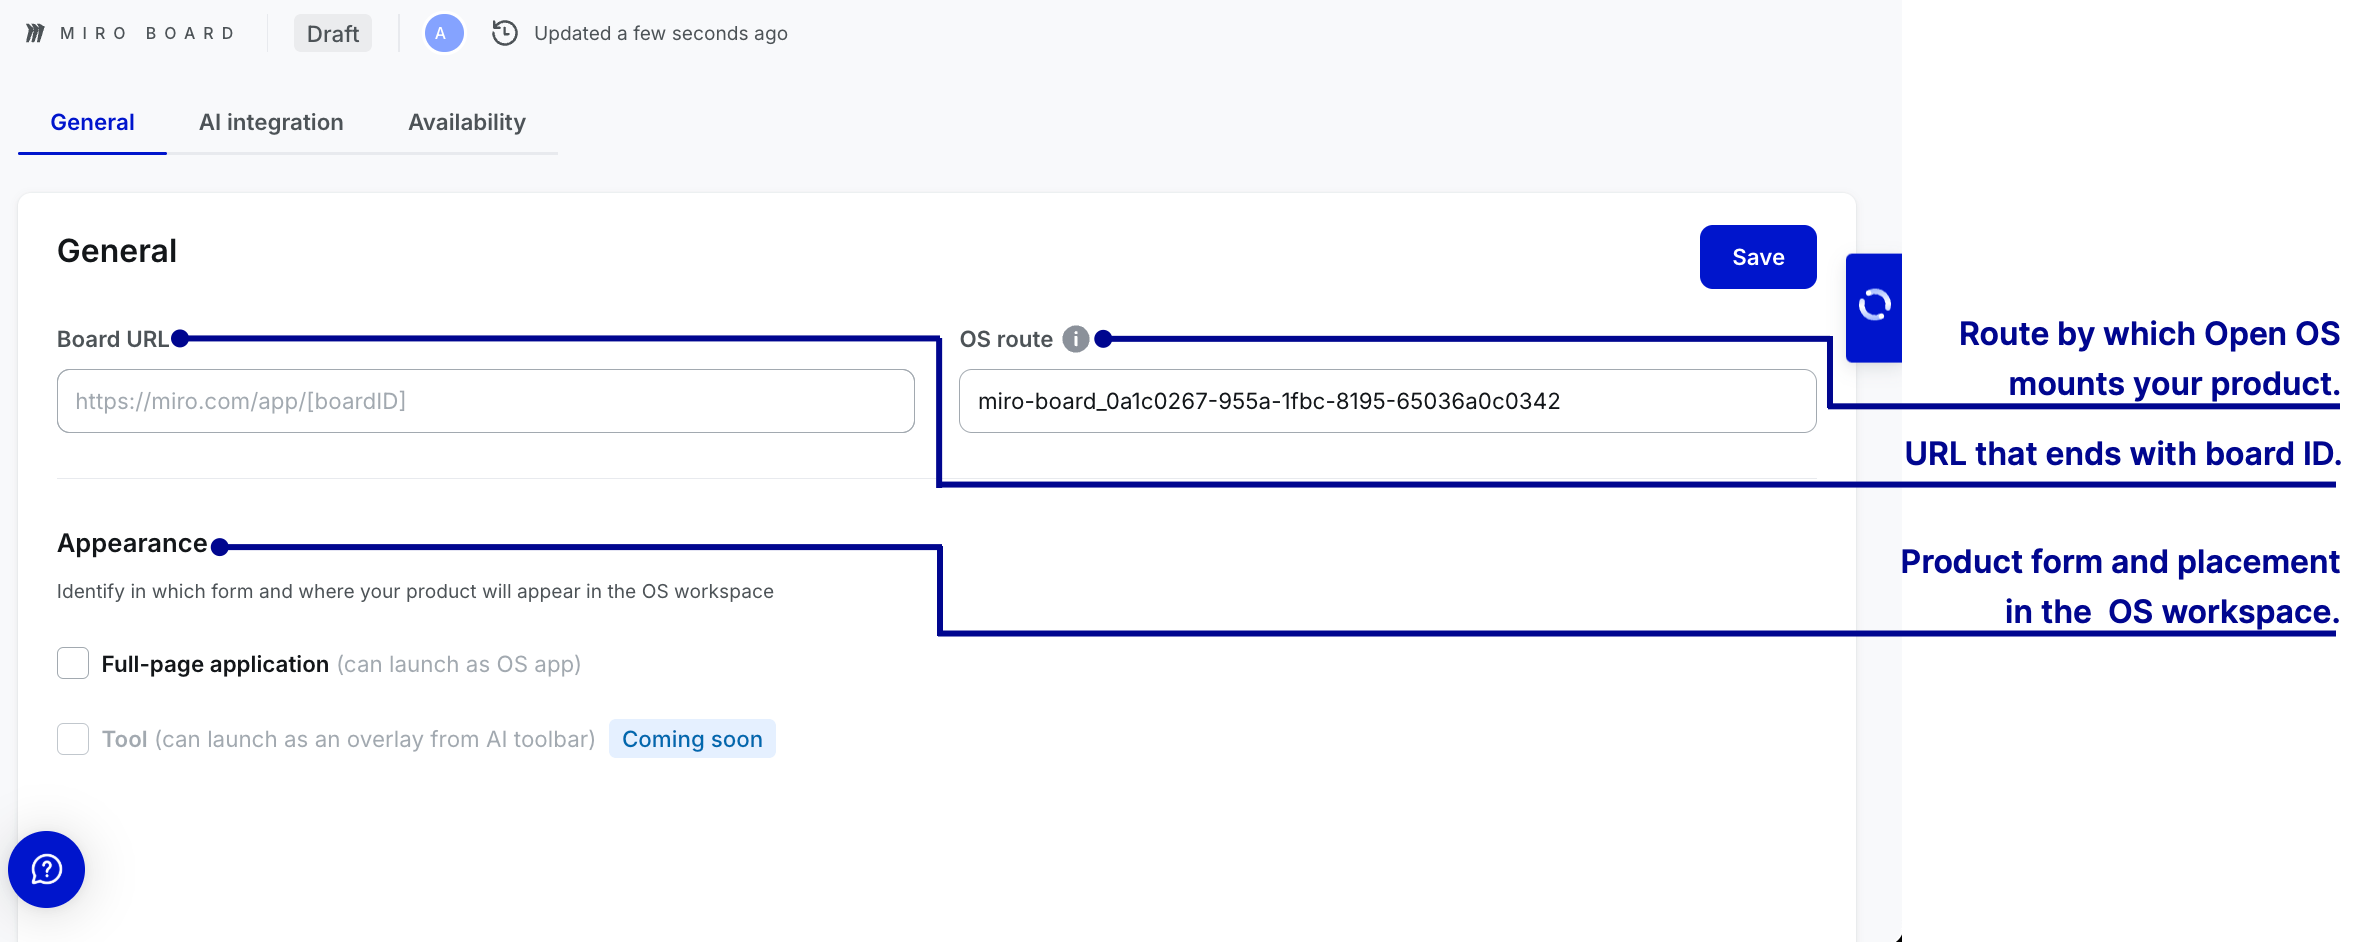
Task: Toggle the Tool overlay checkbox
Action: click(x=73, y=739)
